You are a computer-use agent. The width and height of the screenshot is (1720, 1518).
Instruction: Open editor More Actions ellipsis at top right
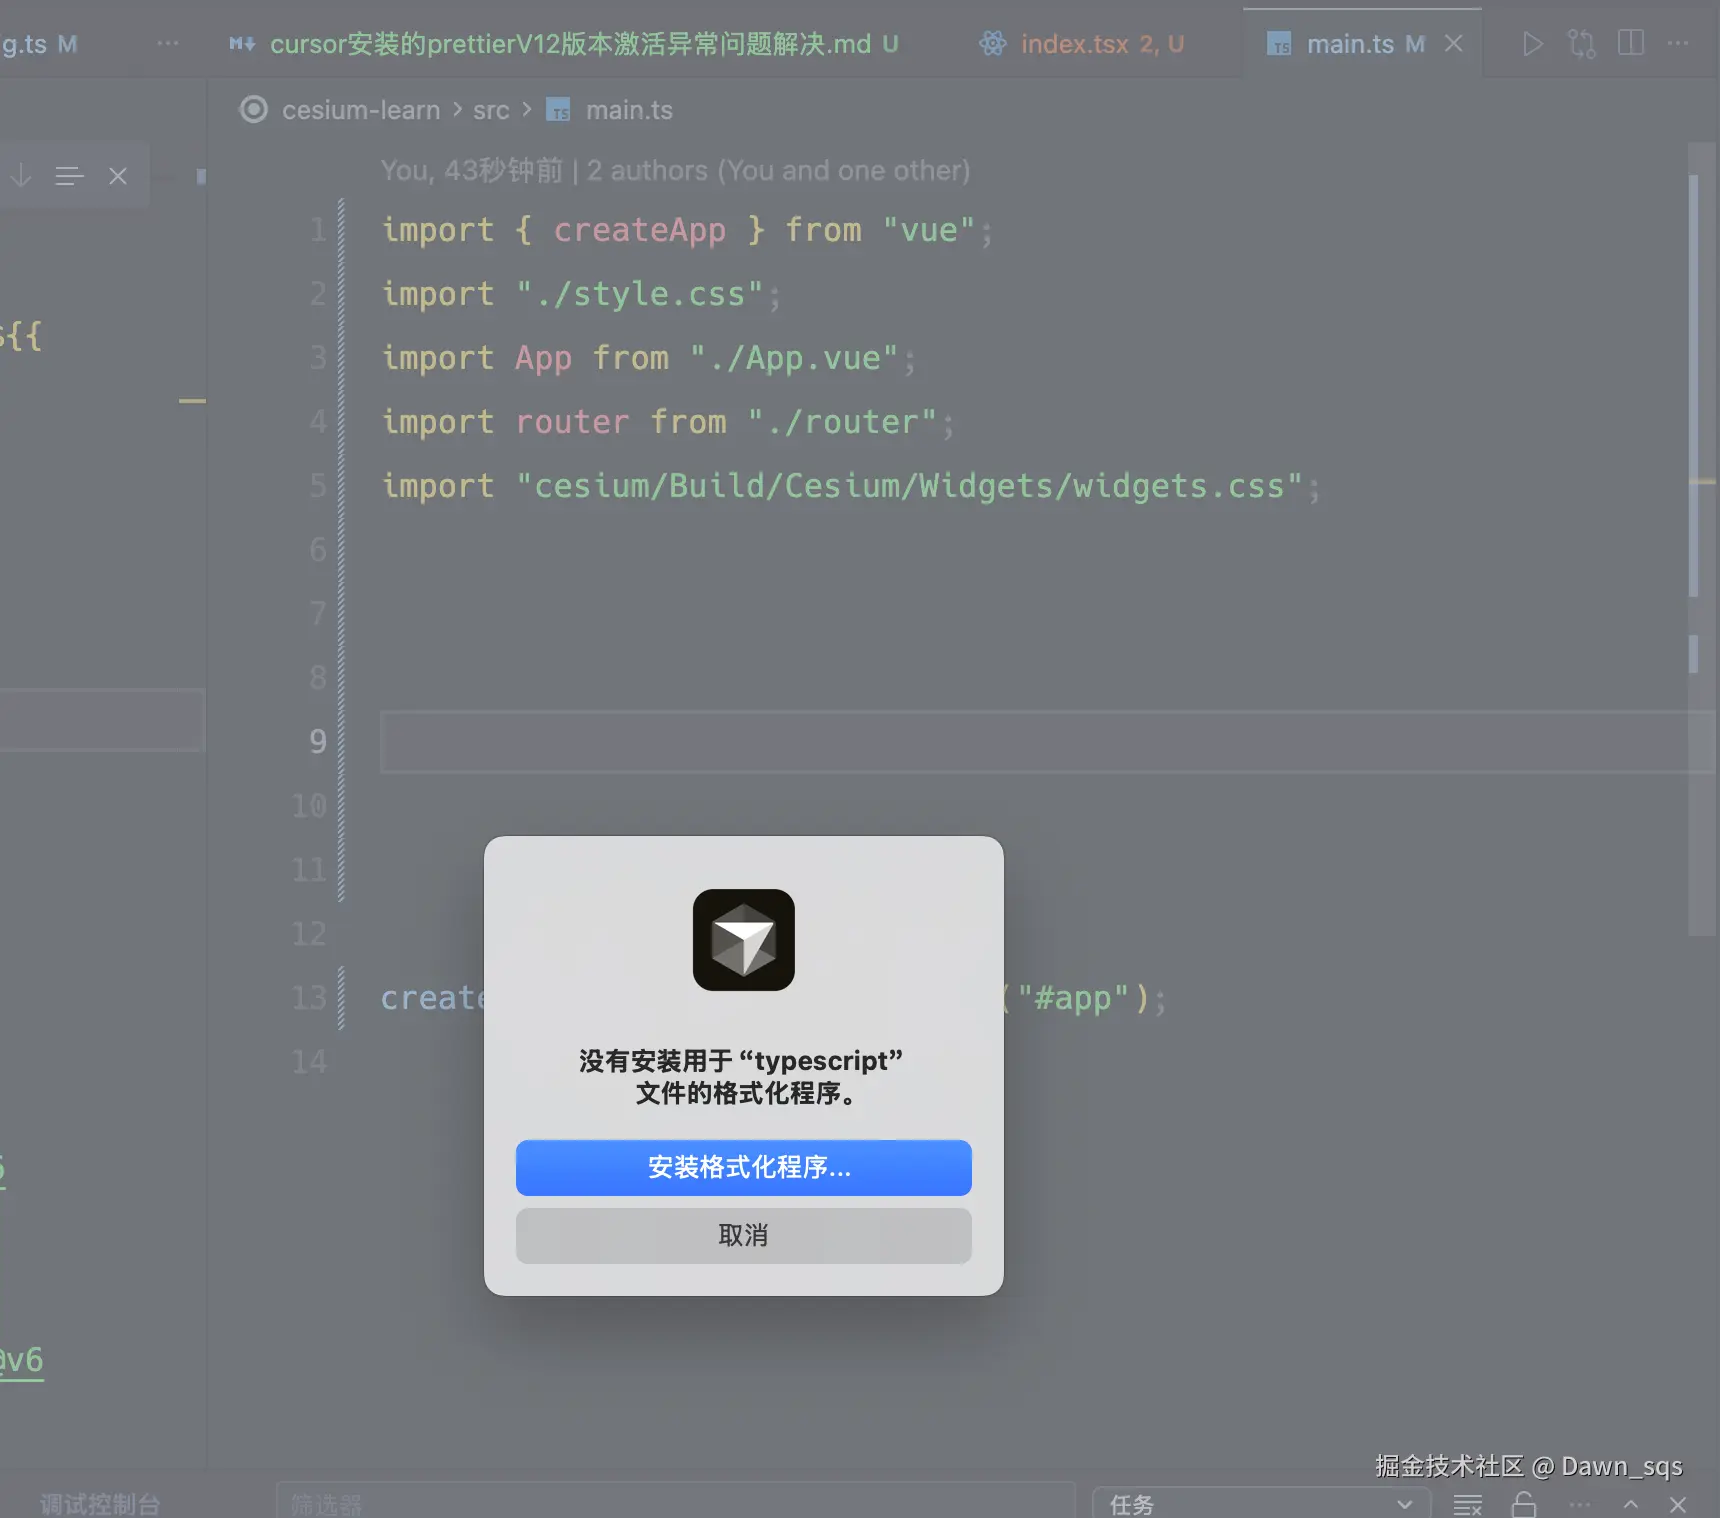(1678, 43)
